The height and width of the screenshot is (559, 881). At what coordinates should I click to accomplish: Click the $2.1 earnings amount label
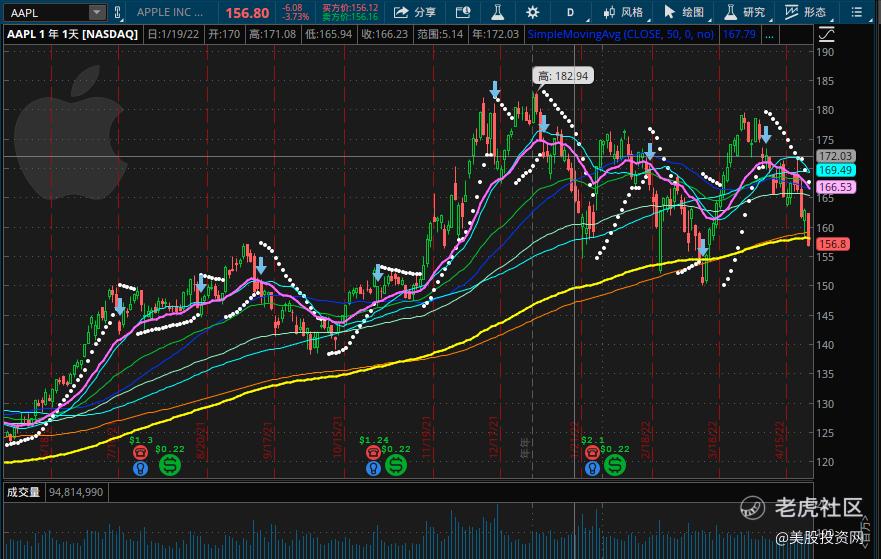click(x=593, y=440)
